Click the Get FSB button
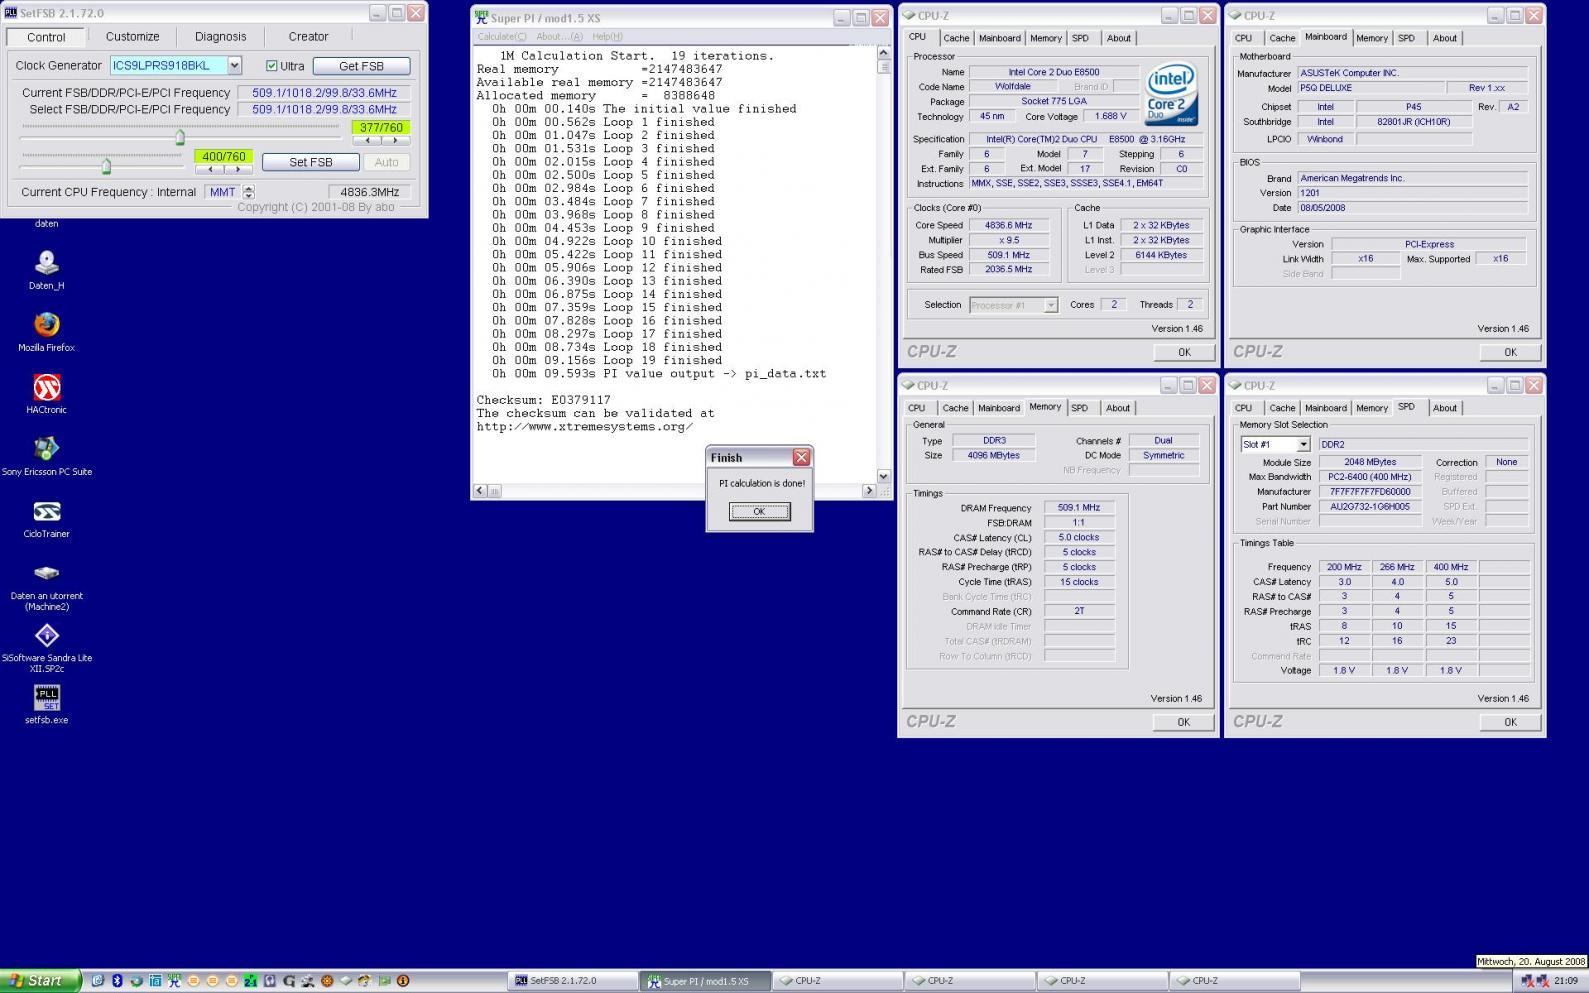Image resolution: width=1589 pixels, height=993 pixels. (x=361, y=66)
